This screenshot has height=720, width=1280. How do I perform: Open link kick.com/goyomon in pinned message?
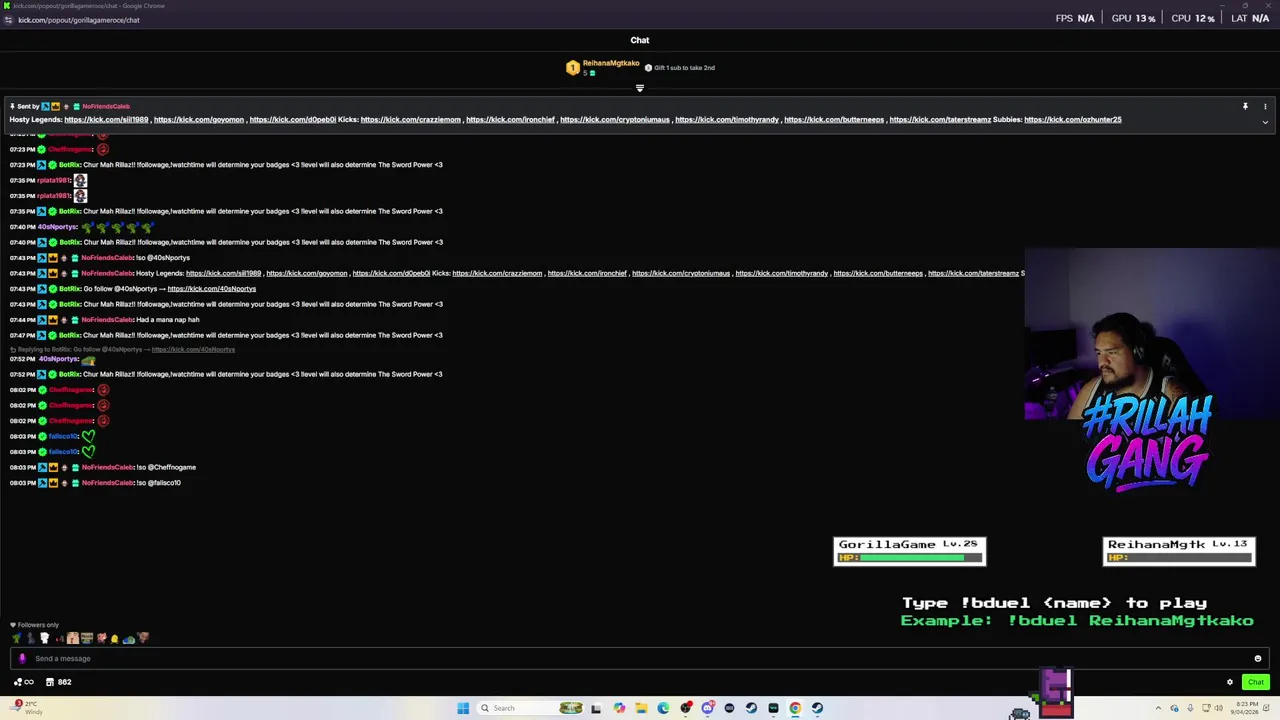tap(199, 120)
